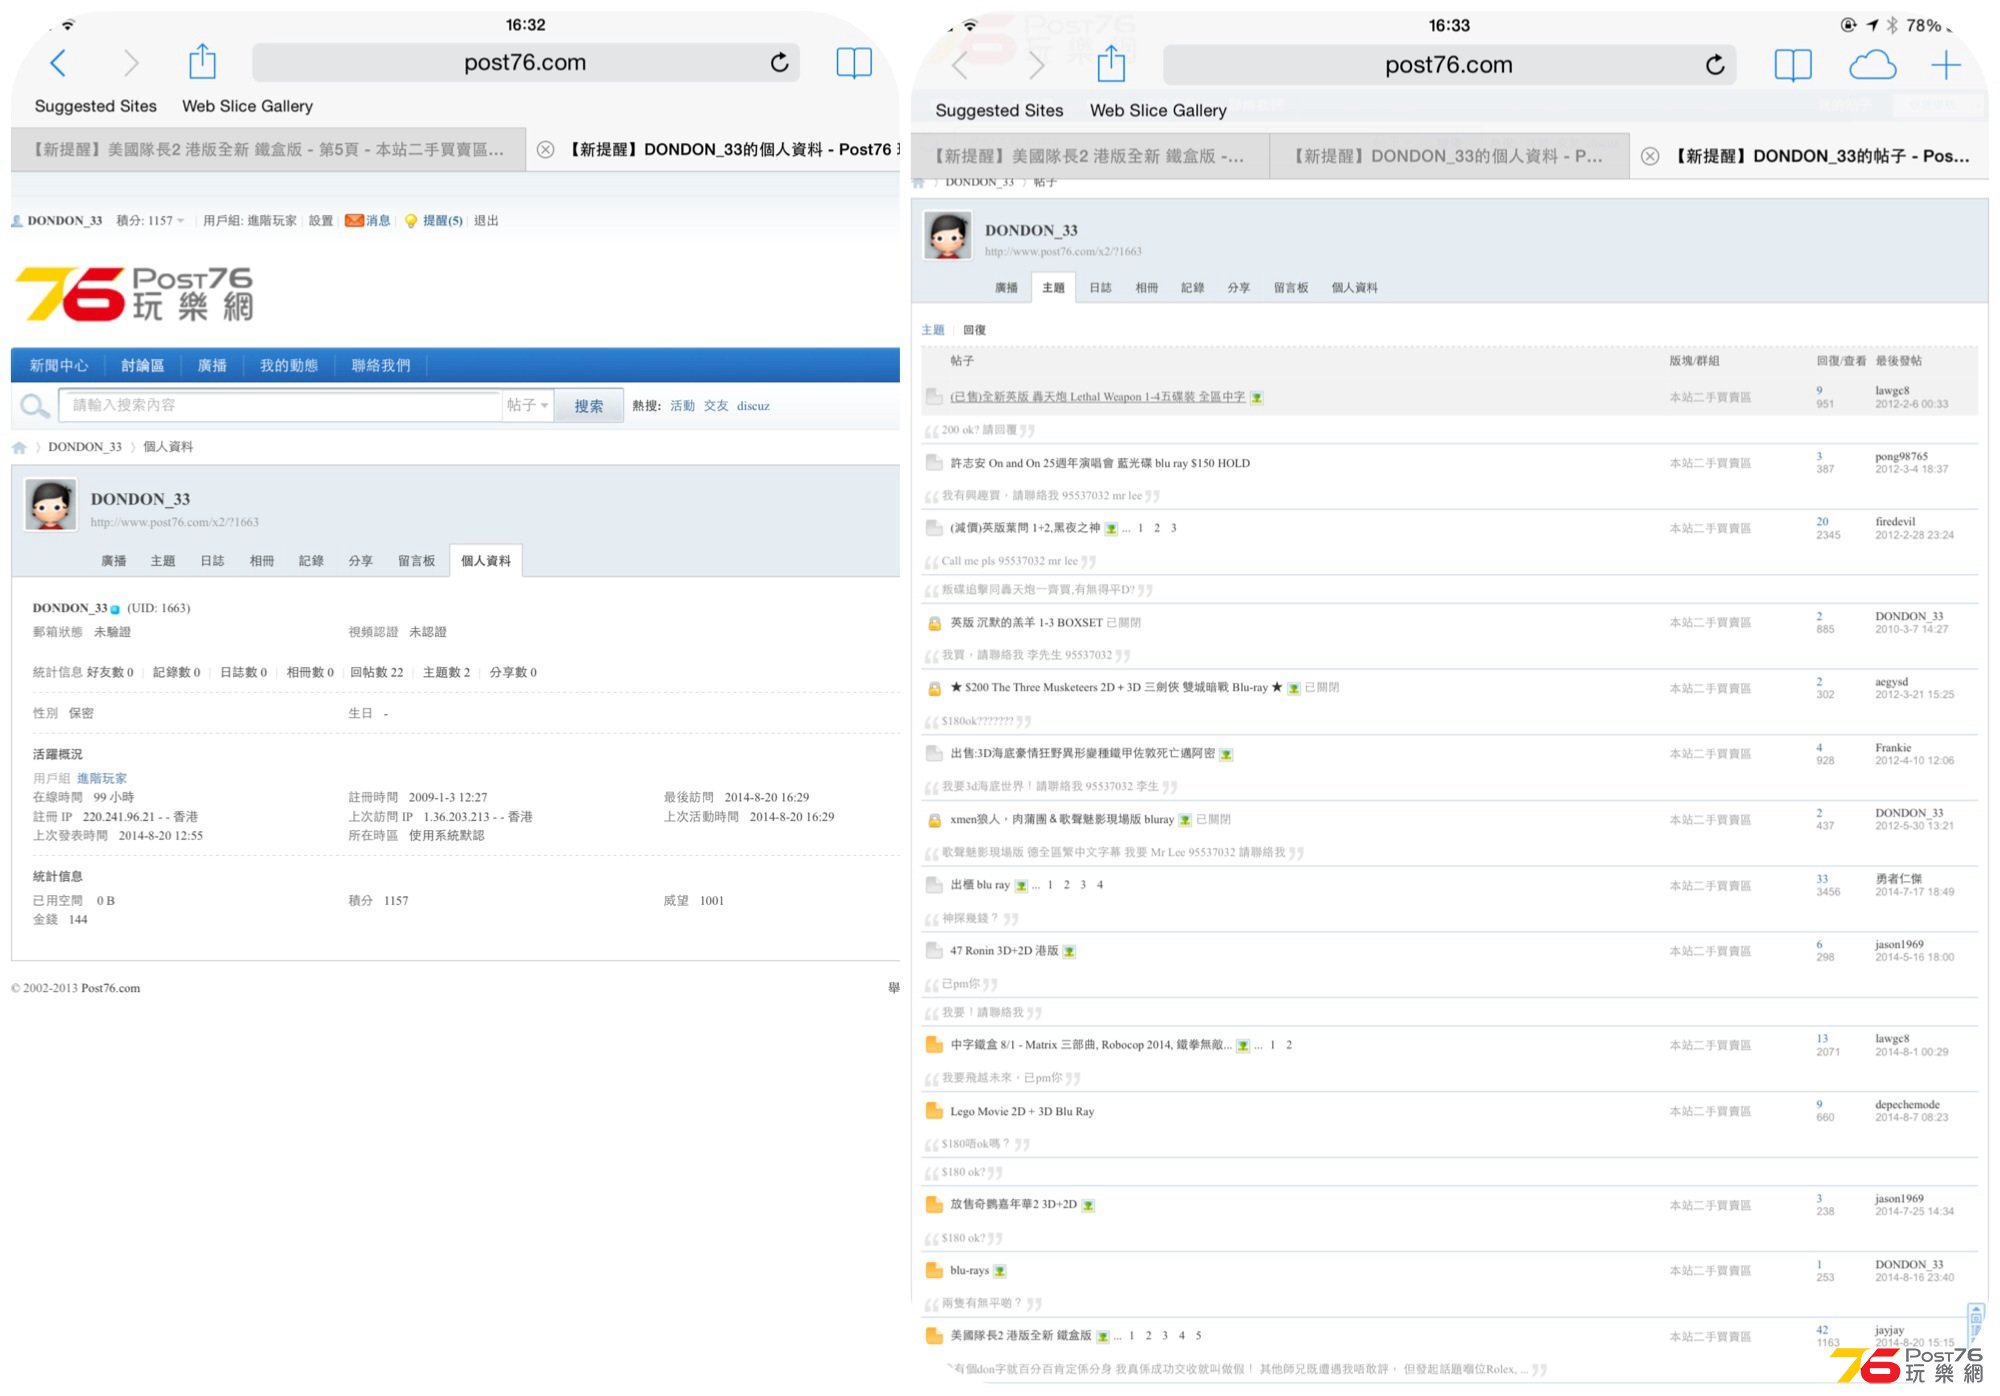Open Suggested Sites in left window
The height and width of the screenshot is (1396, 2000).
[x=95, y=106]
